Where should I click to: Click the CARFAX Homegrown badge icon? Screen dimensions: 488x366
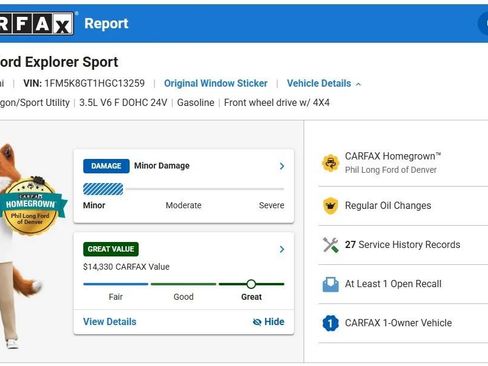[330, 163]
